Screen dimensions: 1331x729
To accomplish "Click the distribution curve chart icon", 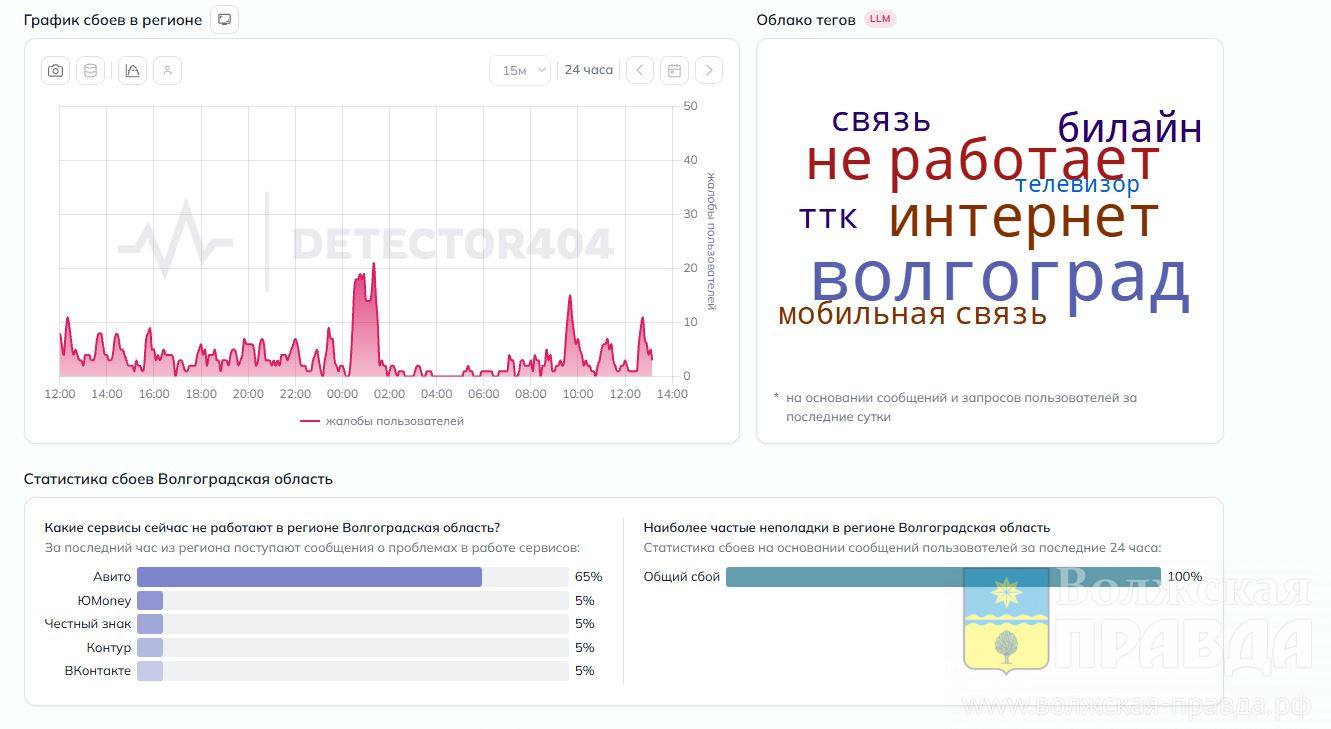I will (x=132, y=70).
